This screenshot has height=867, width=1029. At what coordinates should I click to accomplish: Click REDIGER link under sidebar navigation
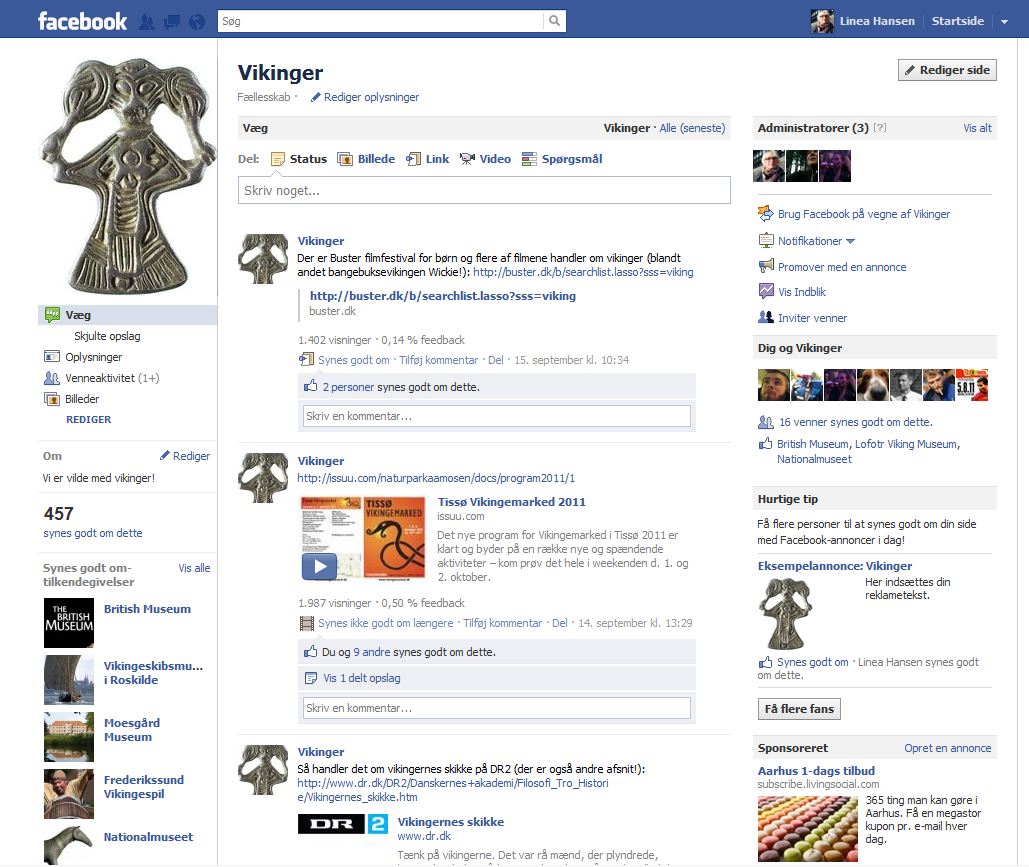click(x=89, y=419)
